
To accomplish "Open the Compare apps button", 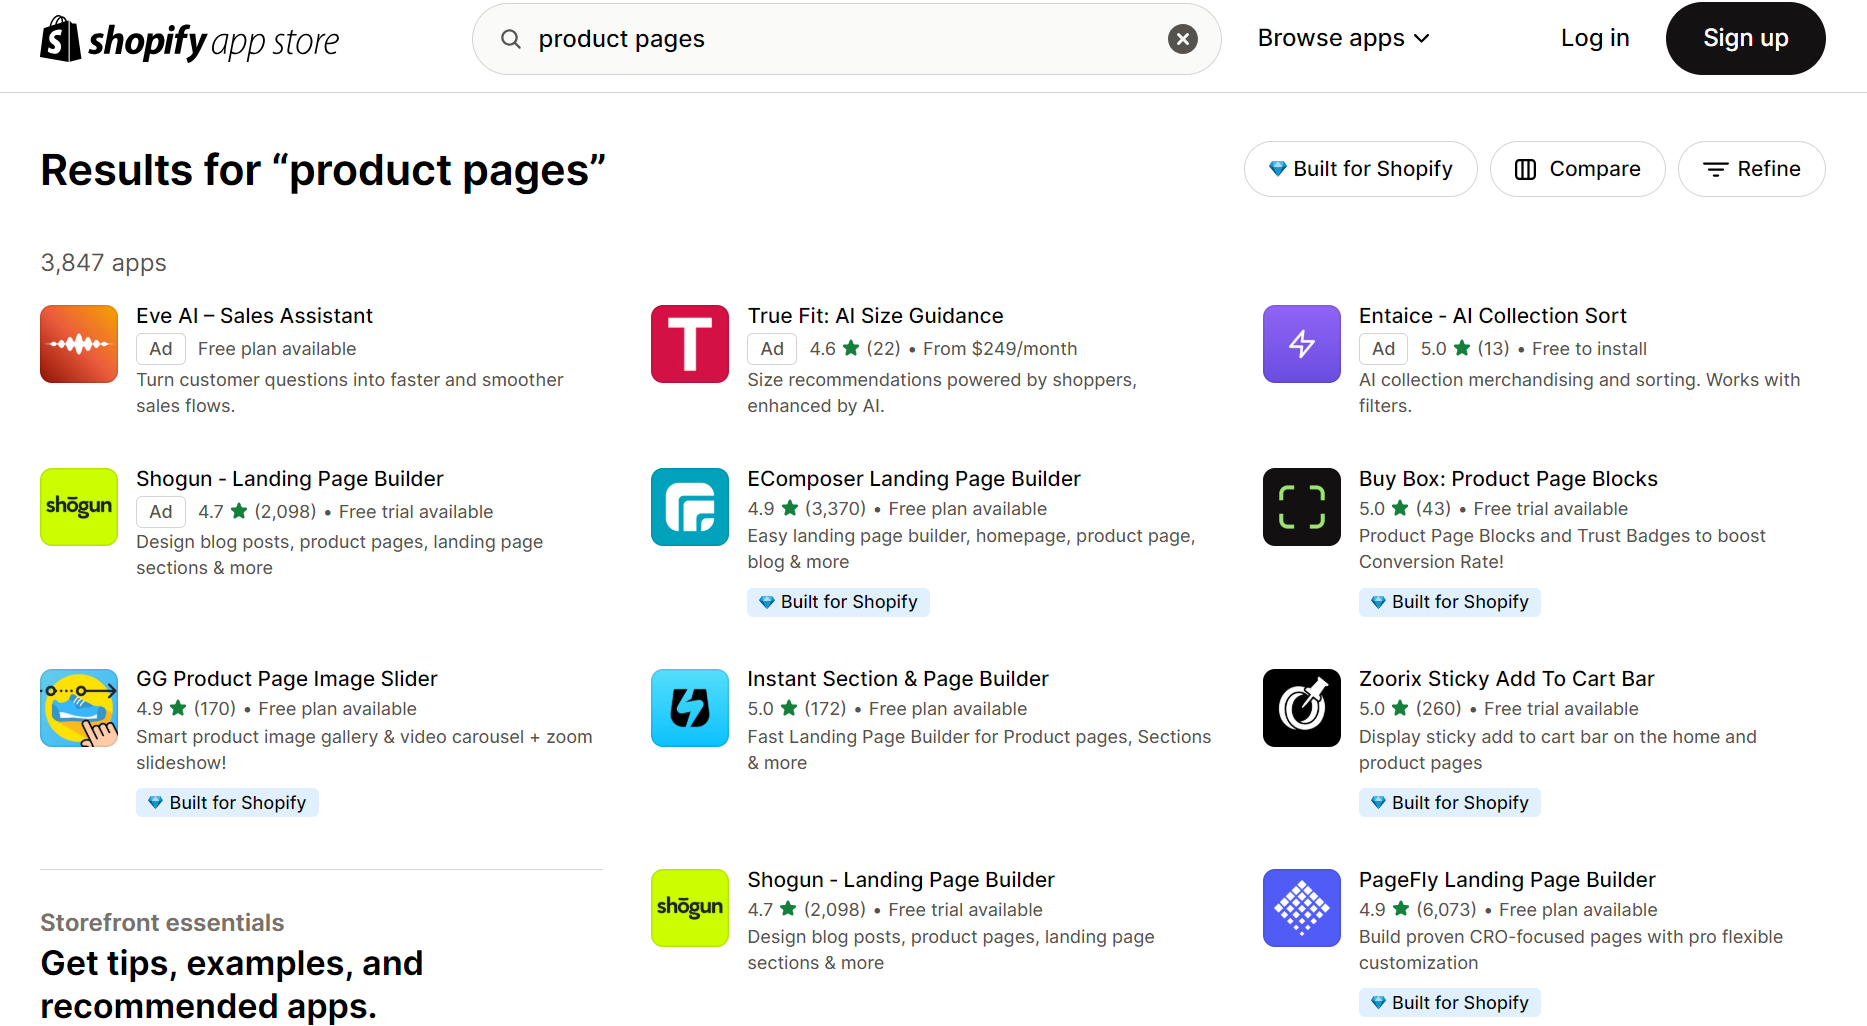I will click(1577, 169).
